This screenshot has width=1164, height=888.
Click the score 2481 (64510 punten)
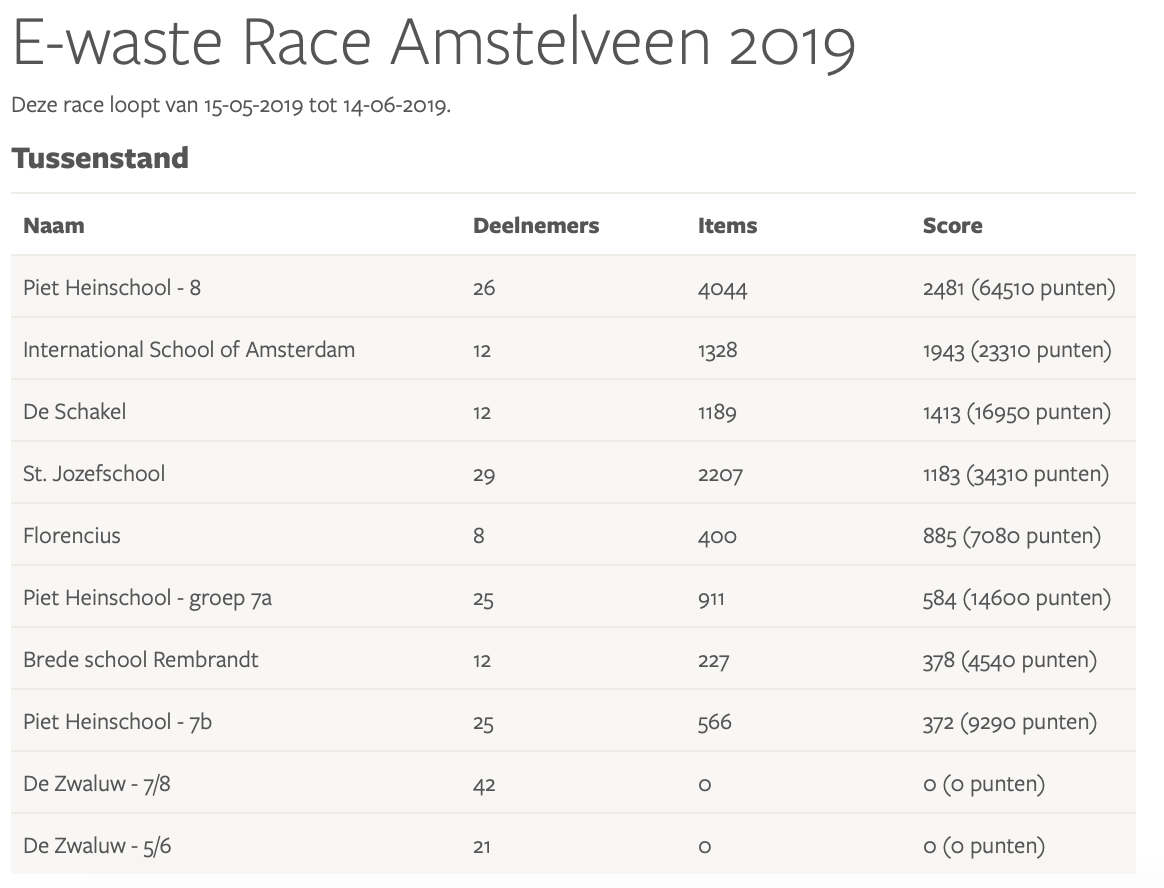point(1018,288)
